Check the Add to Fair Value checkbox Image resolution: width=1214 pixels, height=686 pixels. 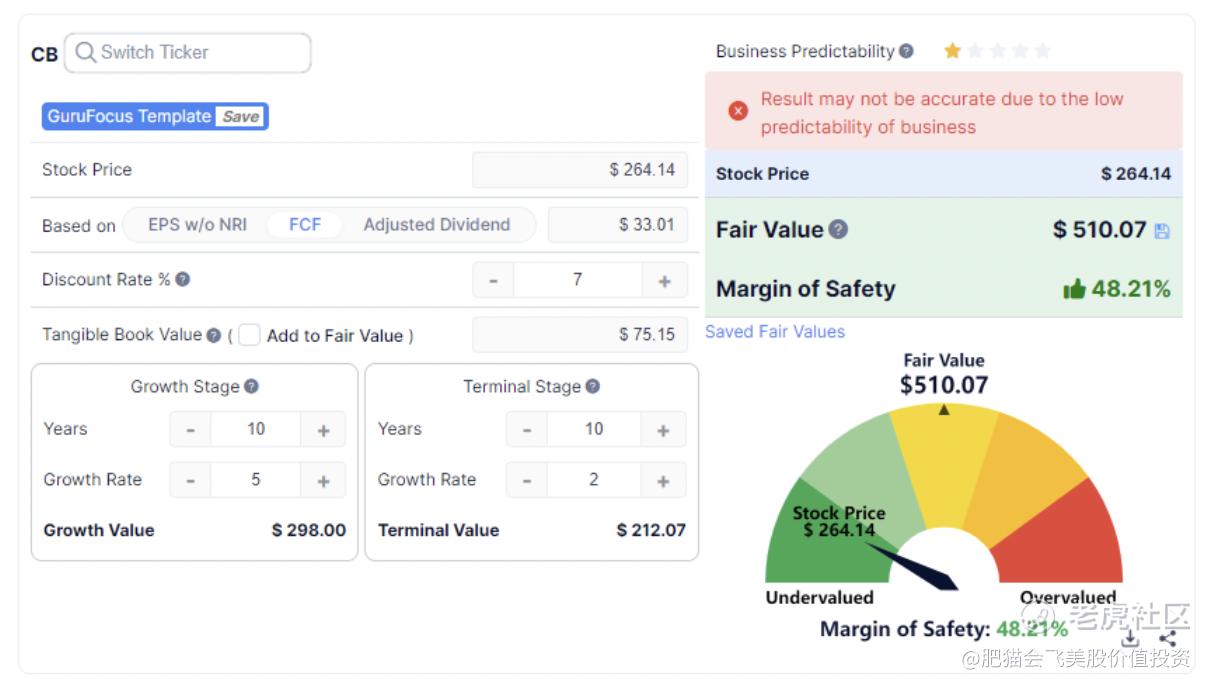tap(249, 335)
